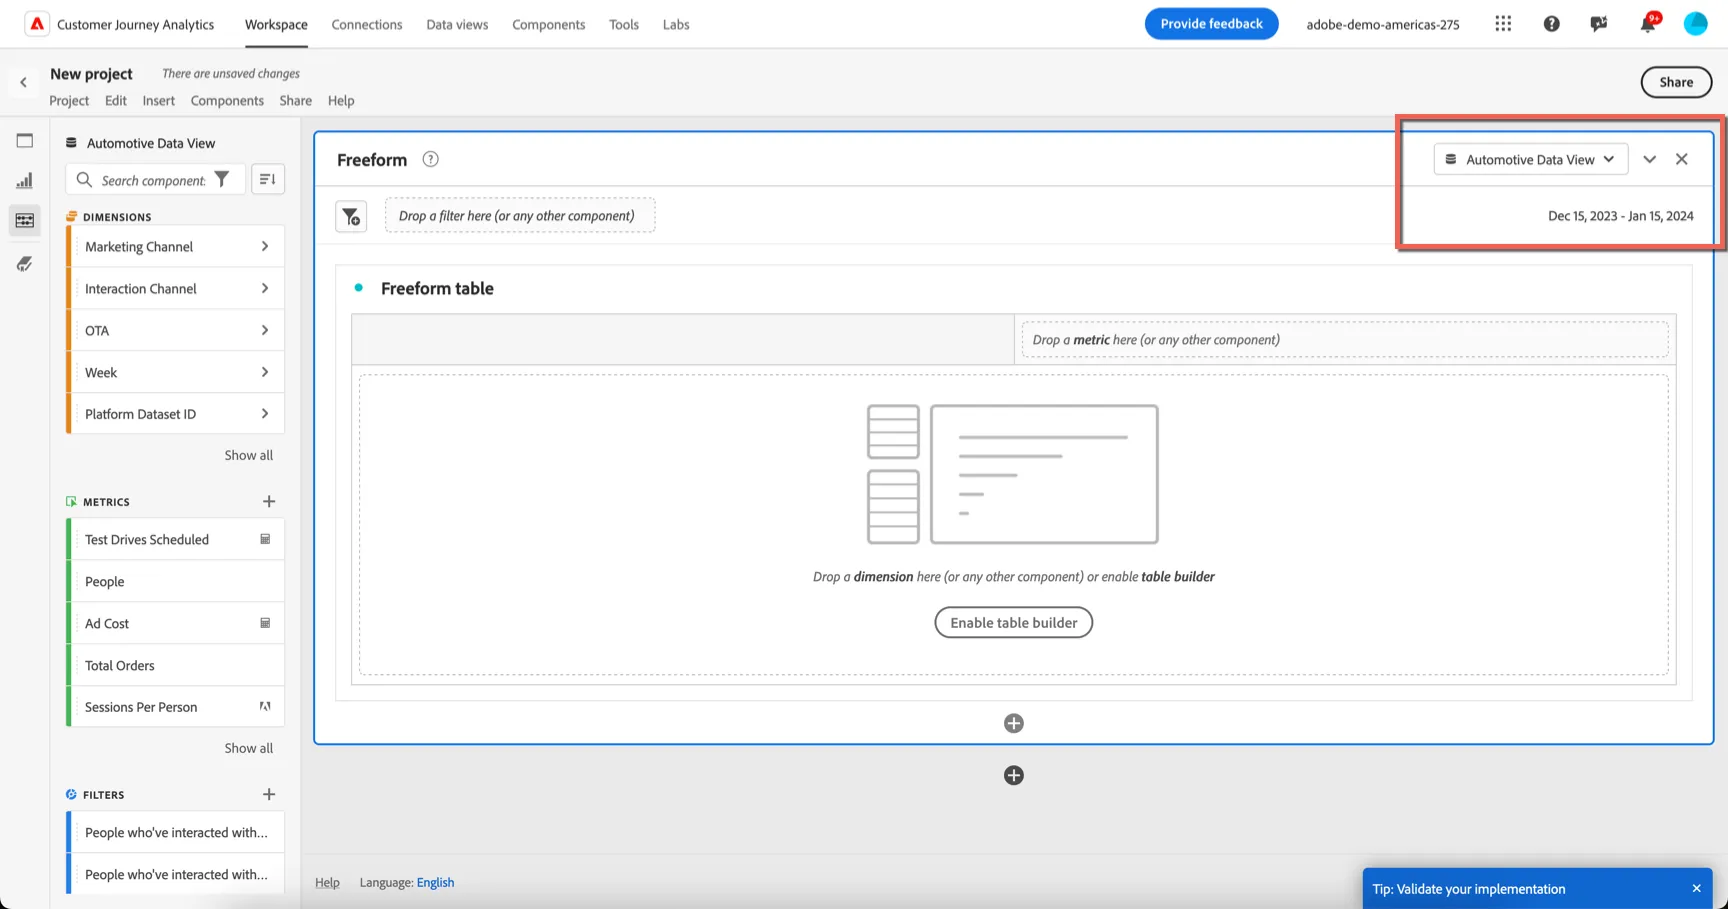This screenshot has width=1728, height=909.
Task: Open the Automotive Data View dropdown
Action: (1531, 159)
